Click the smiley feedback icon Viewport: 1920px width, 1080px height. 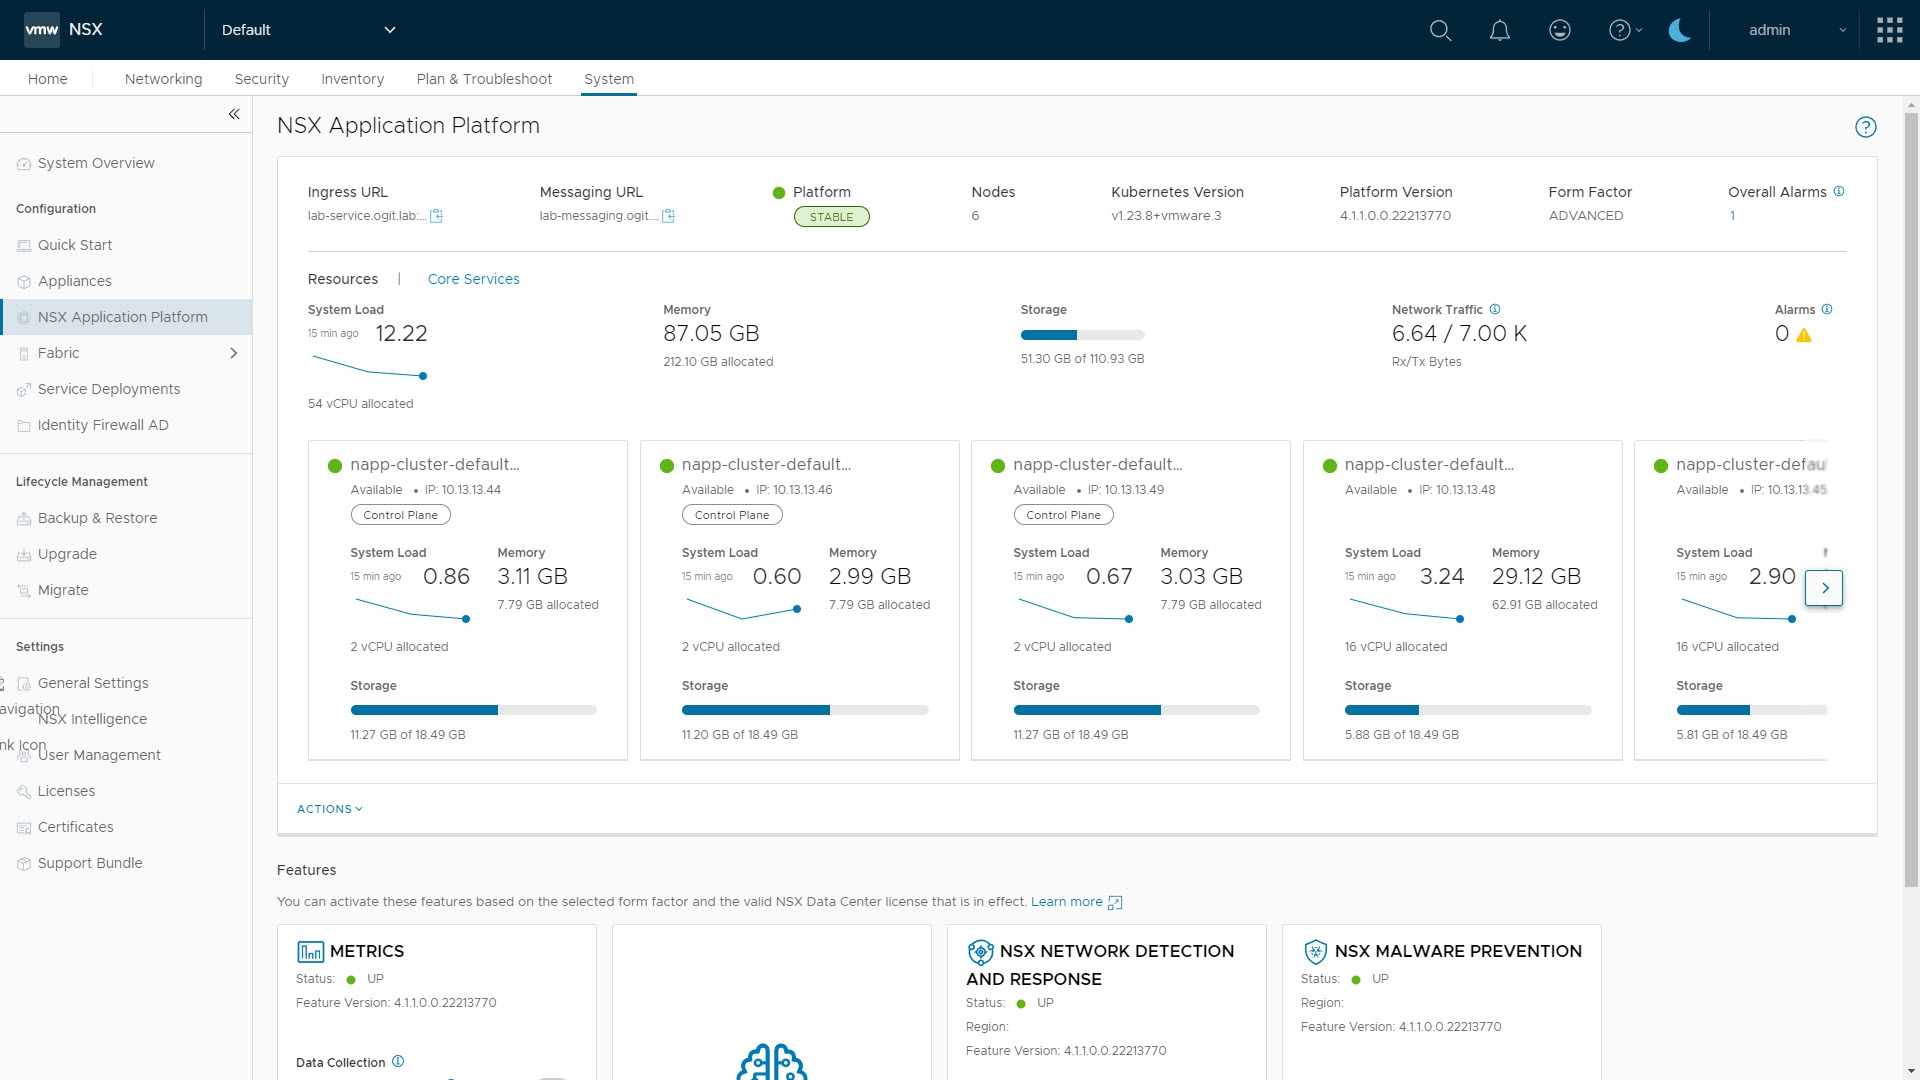(1559, 30)
